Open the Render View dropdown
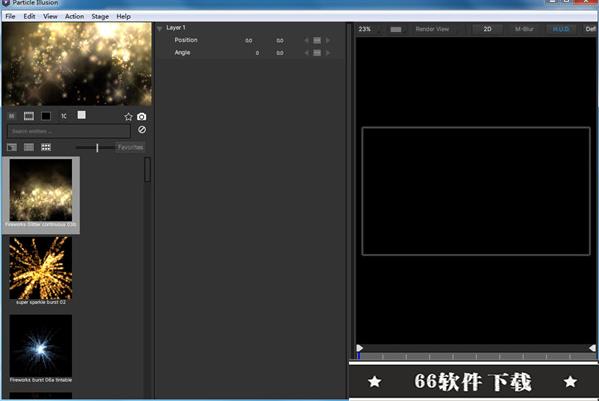 (432, 29)
